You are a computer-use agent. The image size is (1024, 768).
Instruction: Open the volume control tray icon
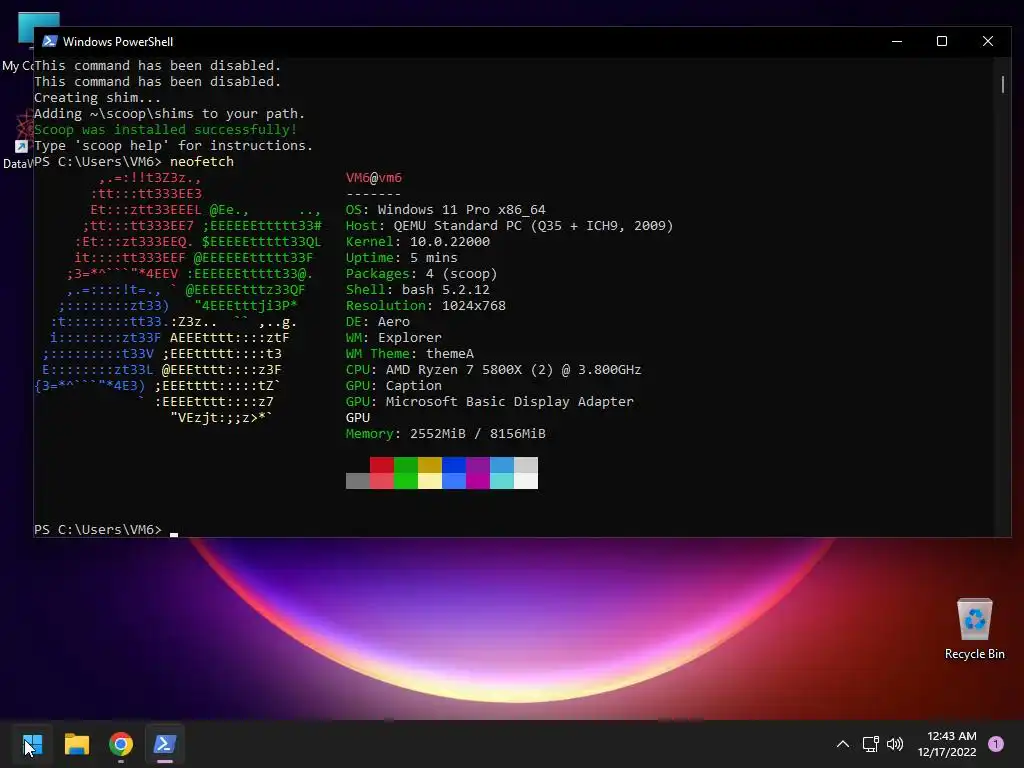pyautogui.click(x=895, y=744)
